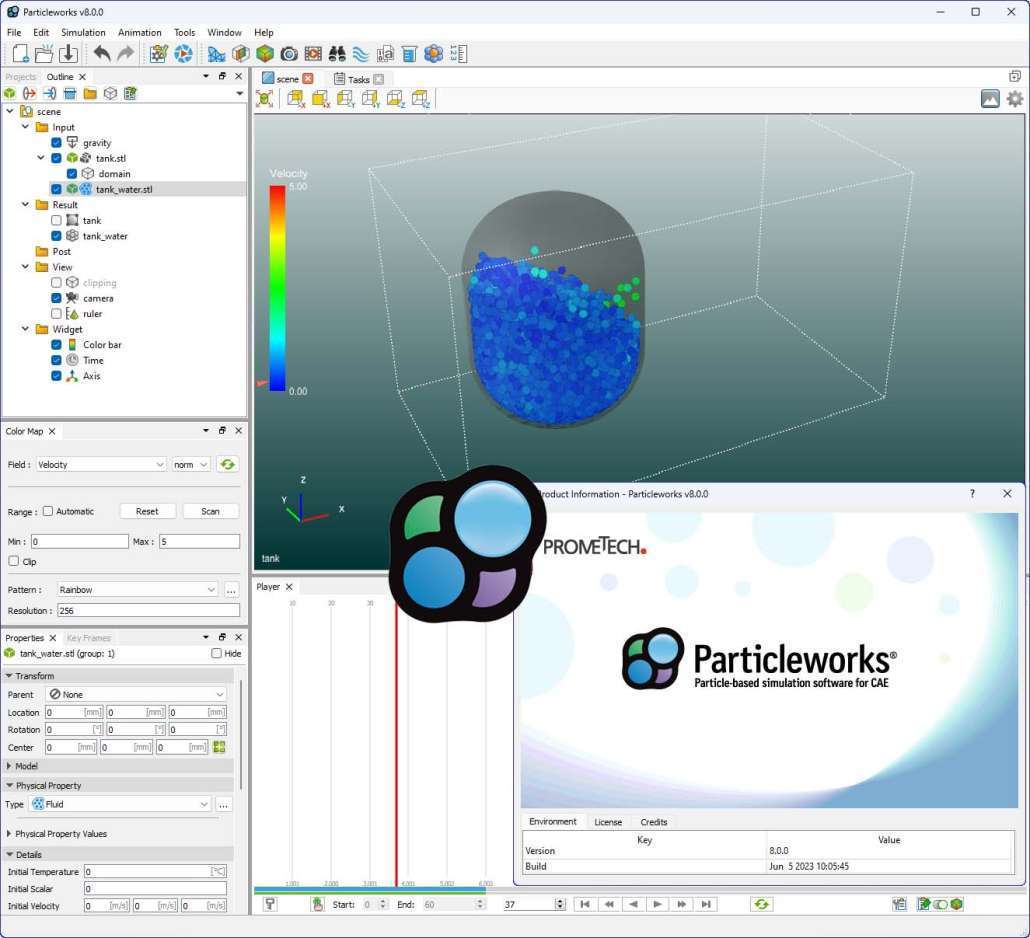Image resolution: width=1030 pixels, height=938 pixels.
Task: Click the binoculars icon in toolbar
Action: click(x=337, y=54)
